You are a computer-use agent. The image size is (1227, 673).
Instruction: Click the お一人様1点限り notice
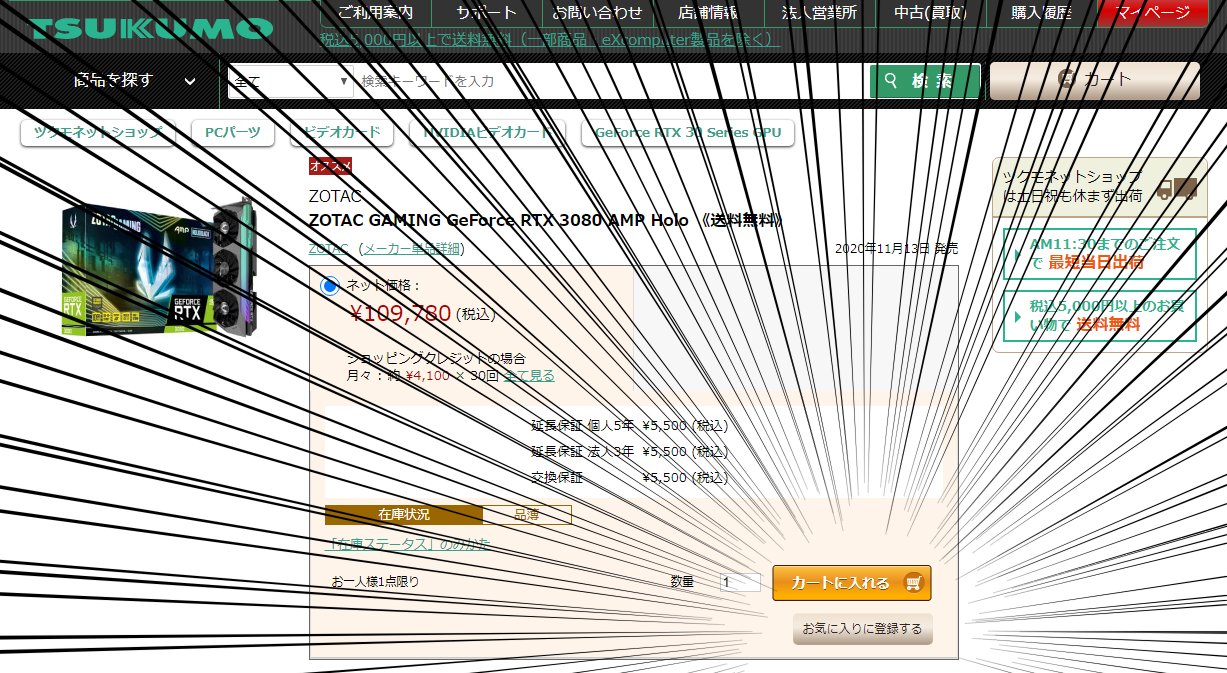pos(375,581)
